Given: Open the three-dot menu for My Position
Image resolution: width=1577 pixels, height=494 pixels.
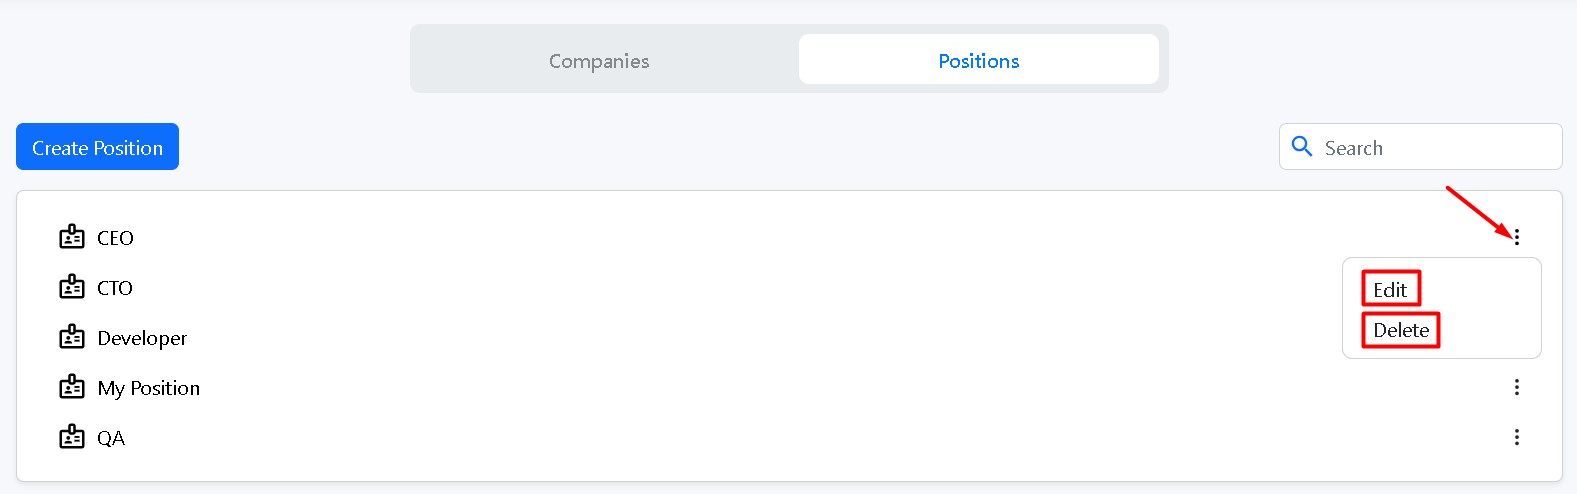Looking at the screenshot, I should click(1516, 387).
